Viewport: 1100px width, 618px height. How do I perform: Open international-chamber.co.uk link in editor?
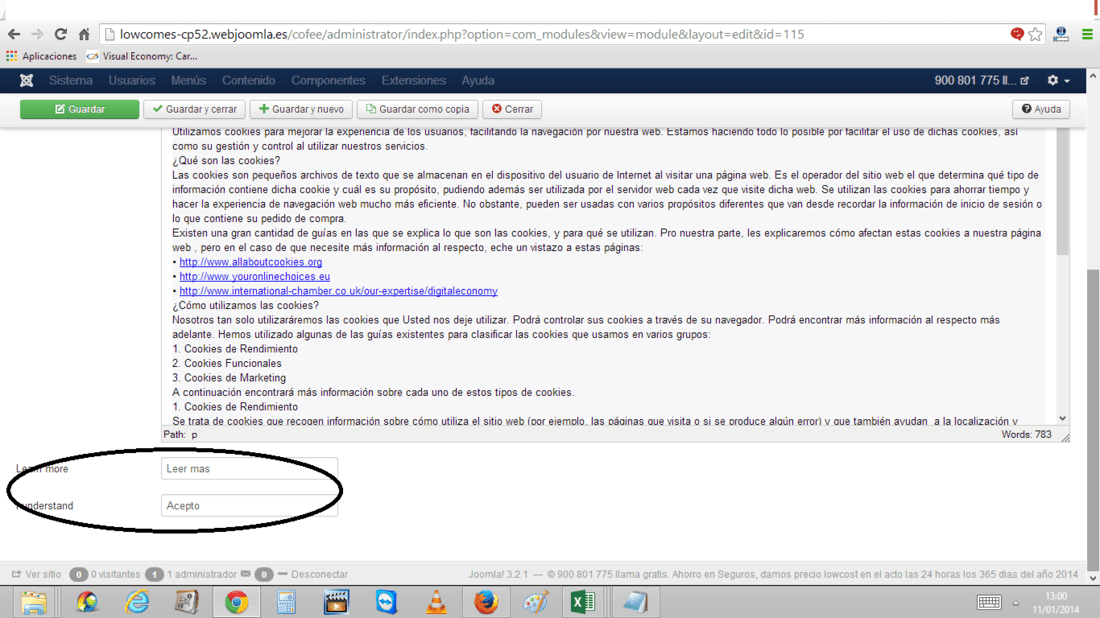coord(338,291)
